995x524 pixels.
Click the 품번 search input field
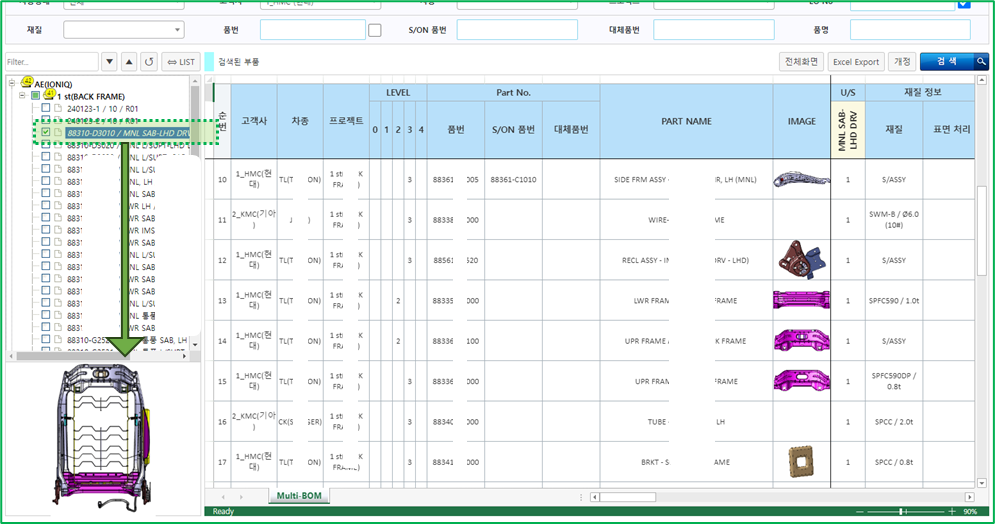coord(312,30)
